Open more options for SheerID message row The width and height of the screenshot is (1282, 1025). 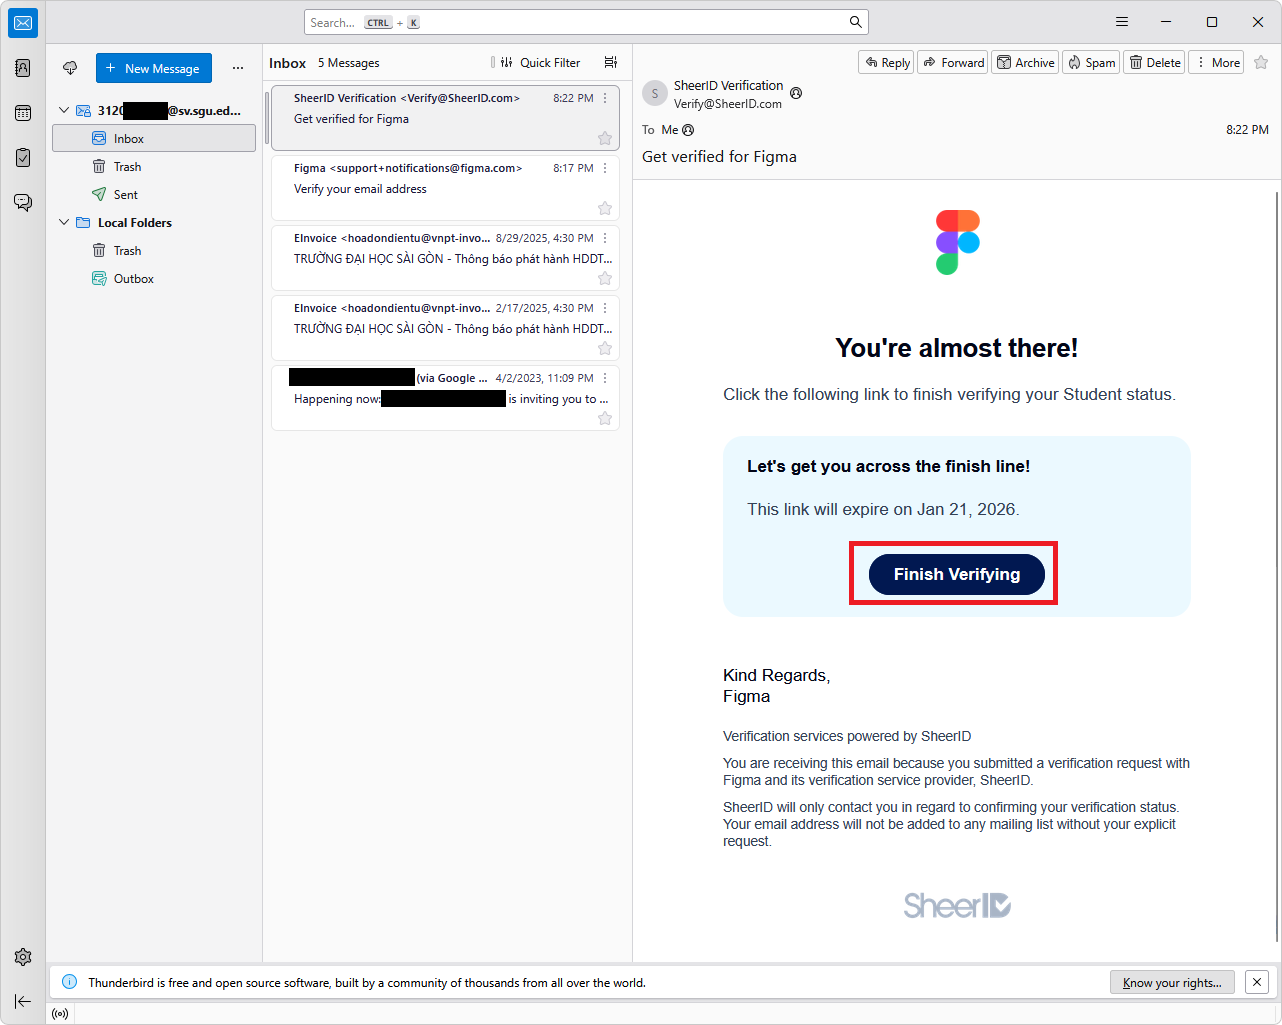pyautogui.click(x=605, y=98)
